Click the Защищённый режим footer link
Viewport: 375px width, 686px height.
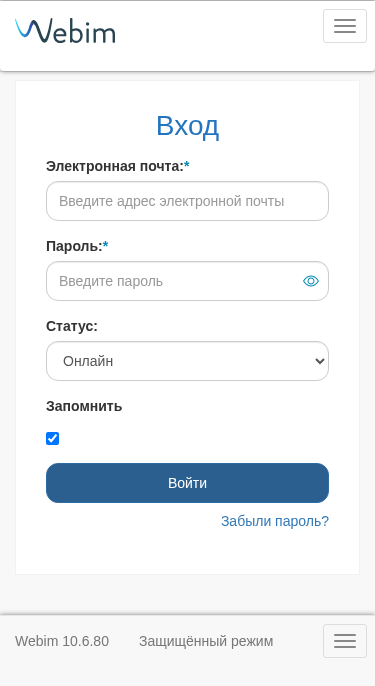[206, 641]
